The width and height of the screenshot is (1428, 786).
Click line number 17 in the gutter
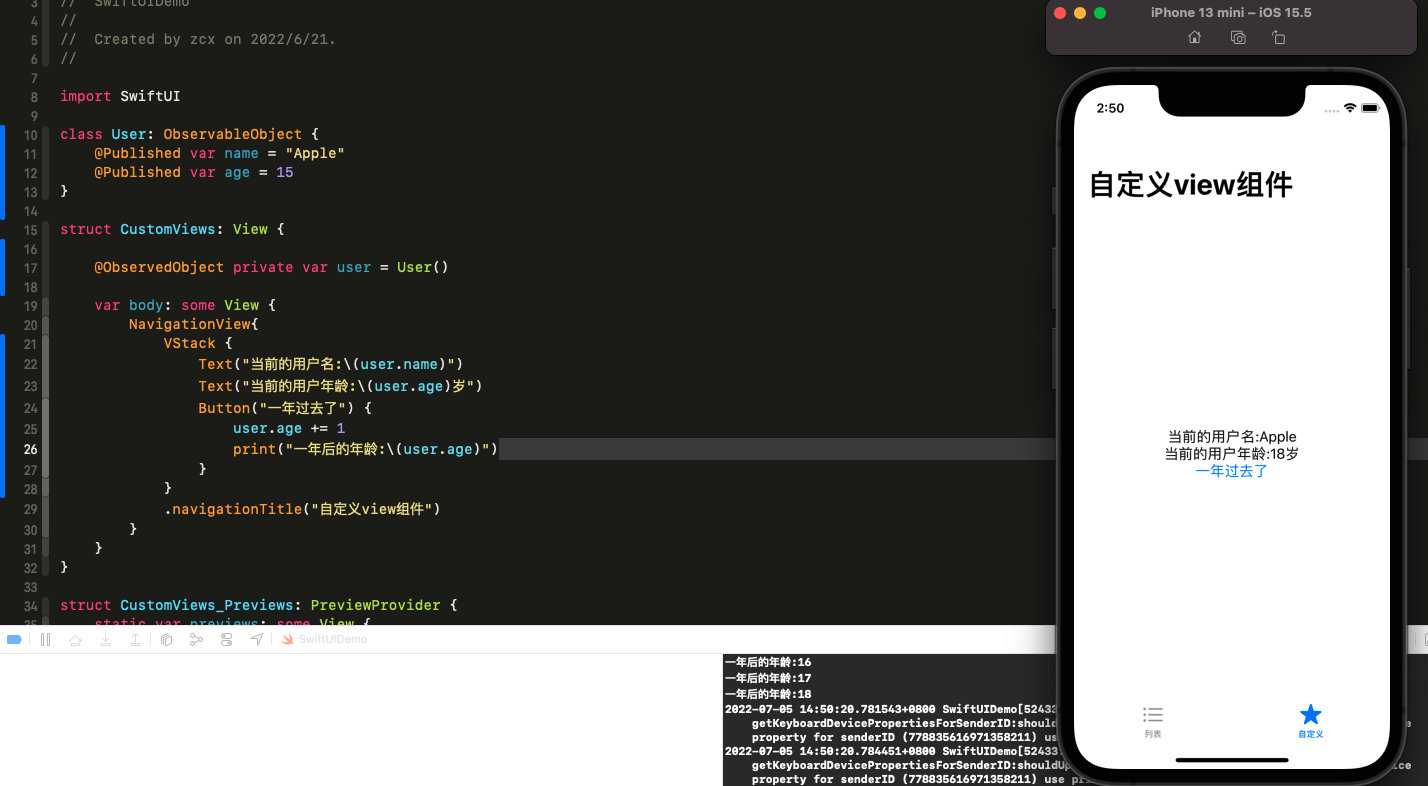pos(30,268)
